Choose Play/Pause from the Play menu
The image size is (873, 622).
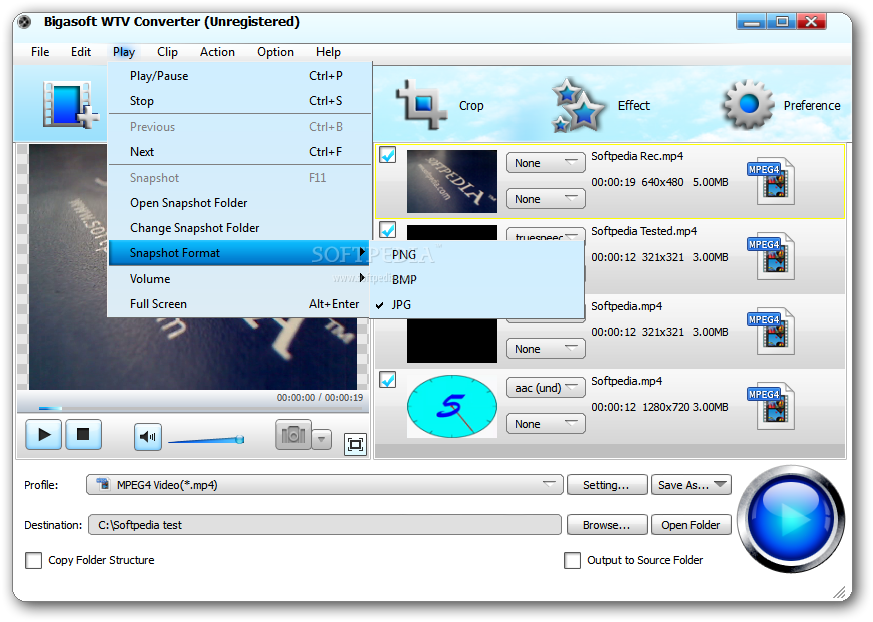tap(239, 76)
